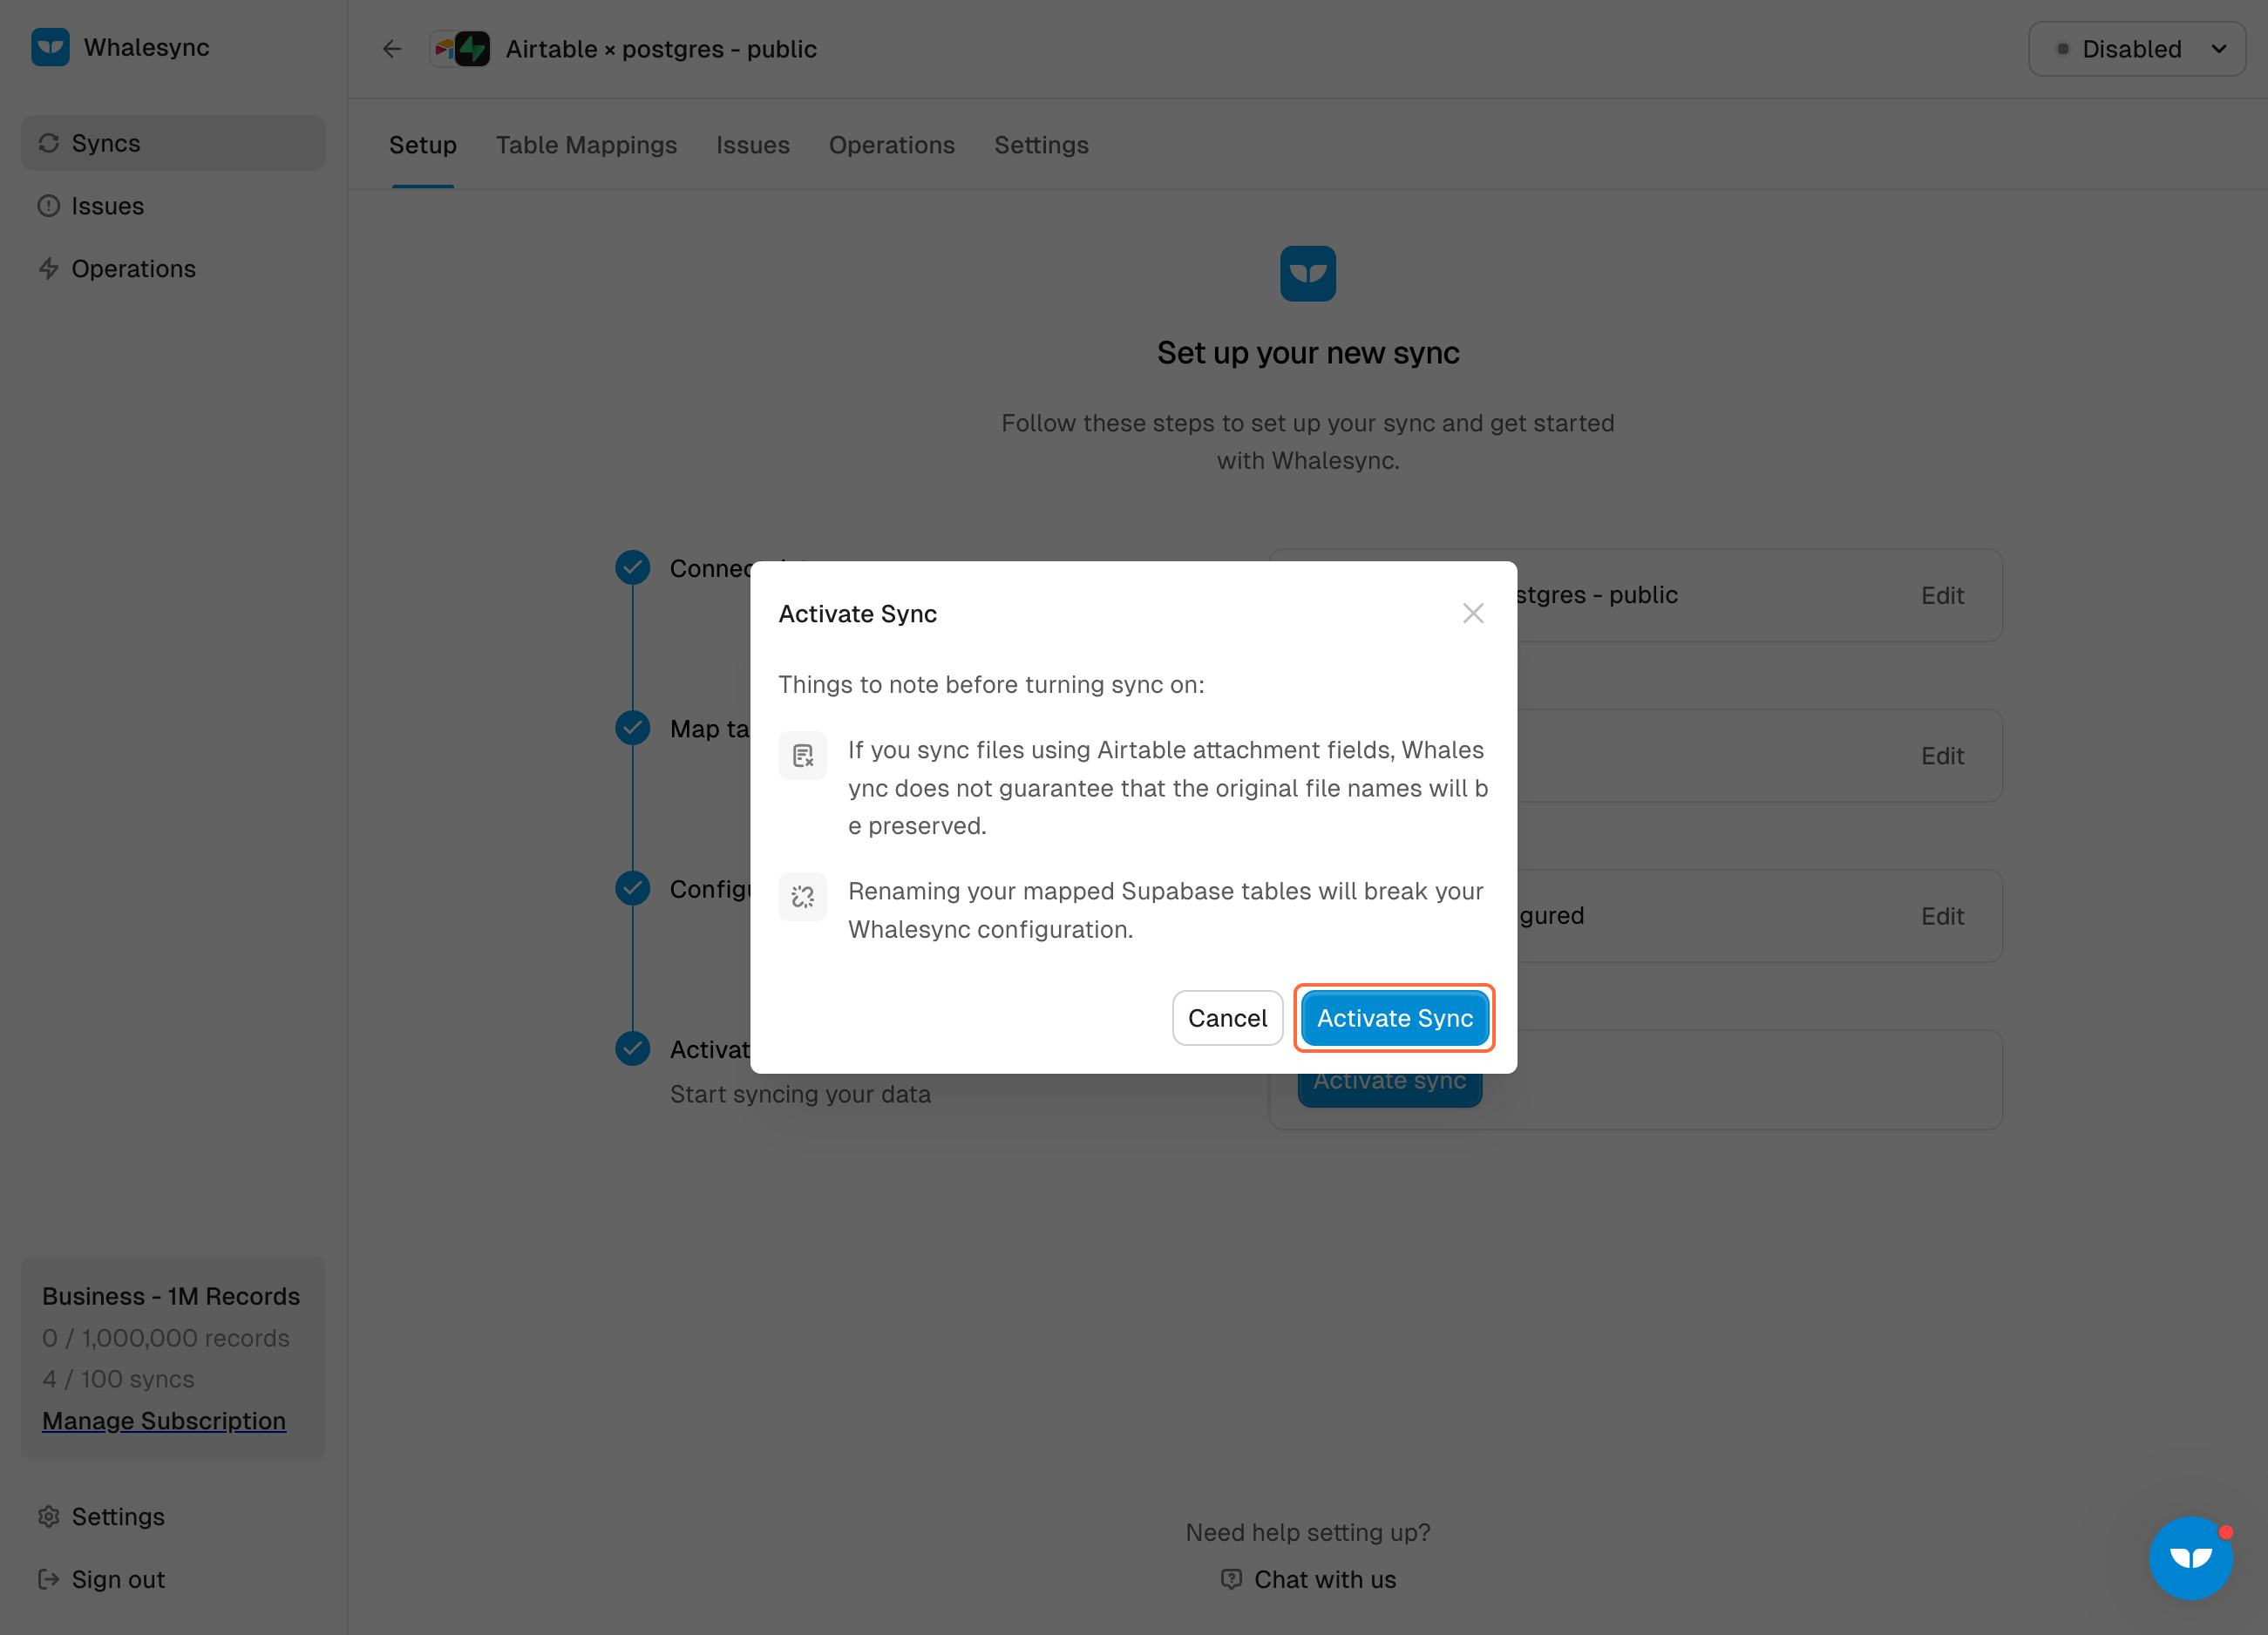
Task: Open the Operations tab
Action: coord(892,145)
